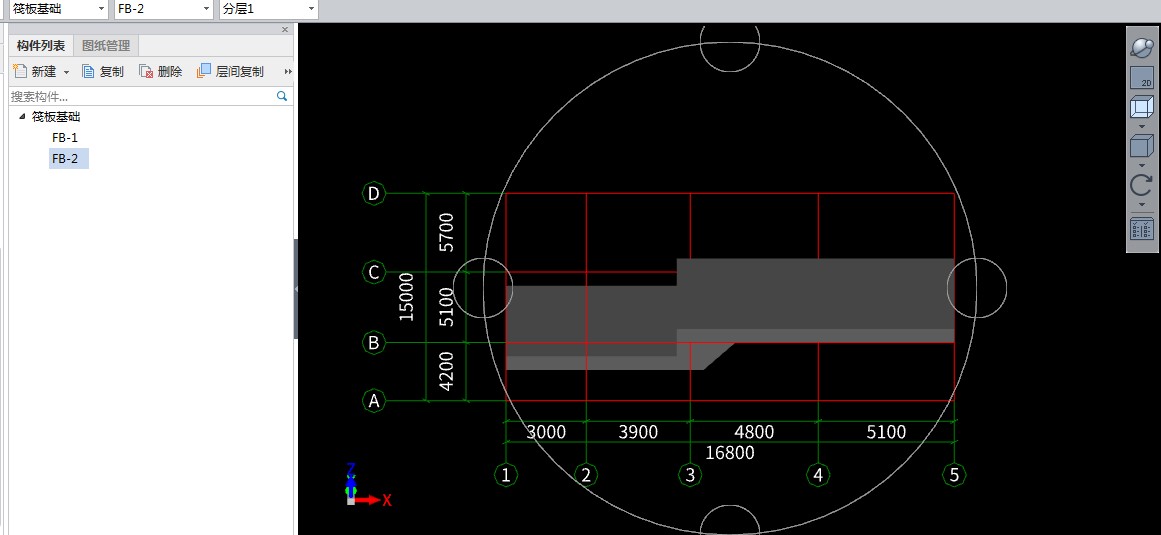Switch to 构件列表 tab
This screenshot has height=535, width=1161.
41,46
